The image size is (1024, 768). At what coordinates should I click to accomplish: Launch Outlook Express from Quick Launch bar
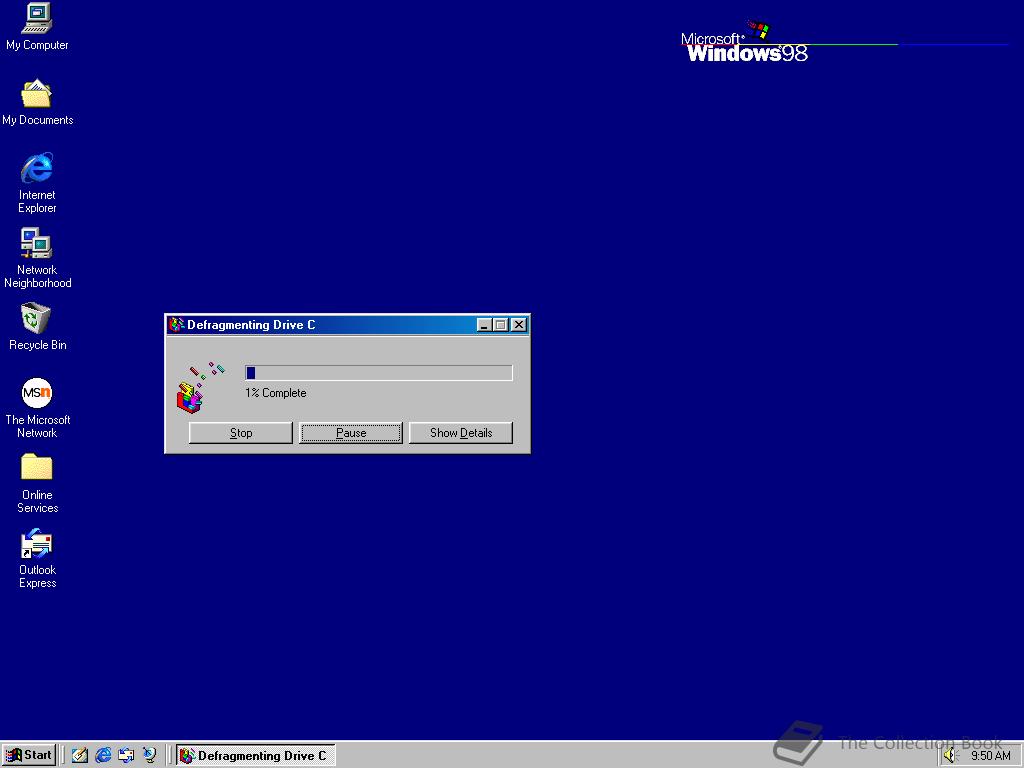pyautogui.click(x=126, y=755)
